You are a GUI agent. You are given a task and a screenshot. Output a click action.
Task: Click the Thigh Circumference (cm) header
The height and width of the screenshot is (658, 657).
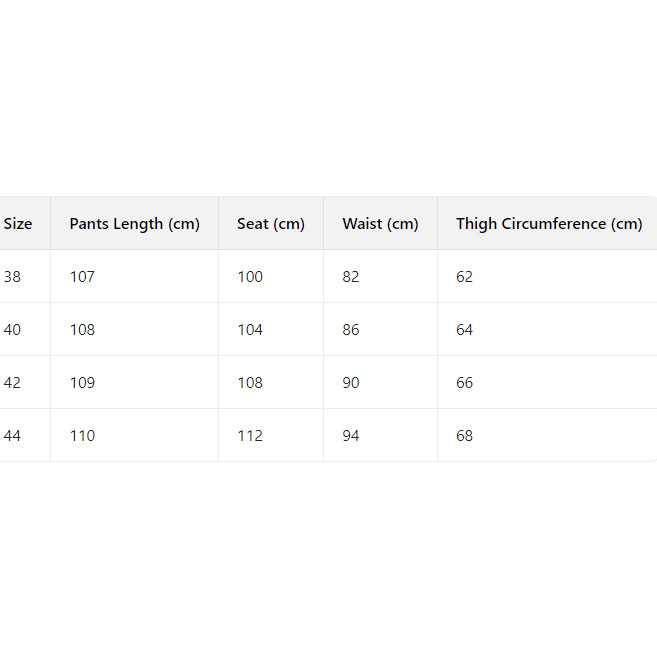[548, 224]
